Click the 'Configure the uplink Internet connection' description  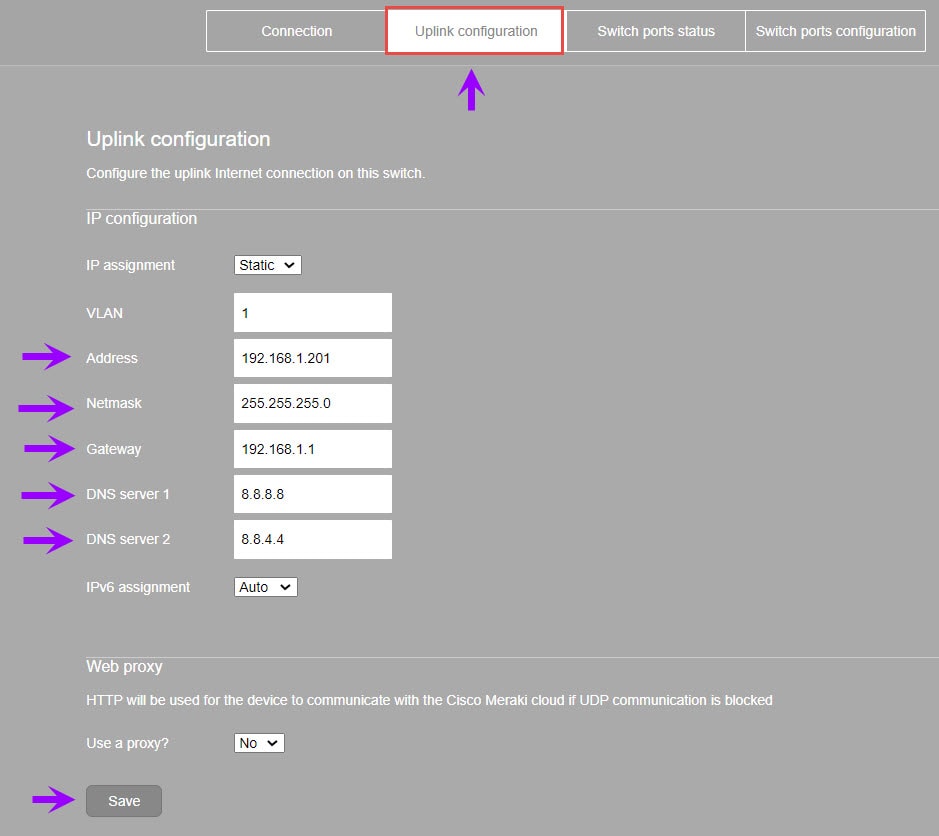point(256,173)
